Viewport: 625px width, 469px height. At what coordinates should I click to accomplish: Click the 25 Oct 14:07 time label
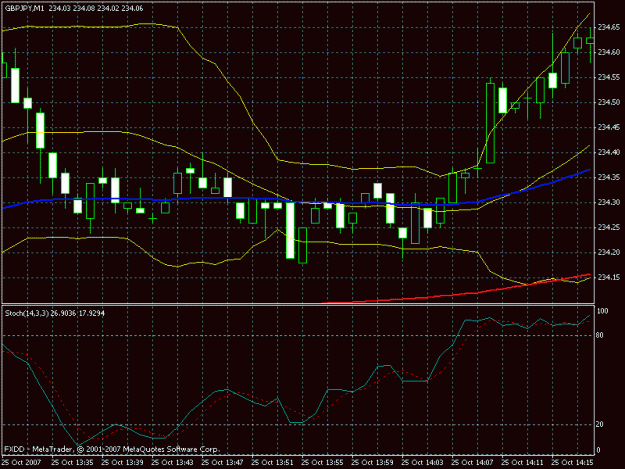472,463
